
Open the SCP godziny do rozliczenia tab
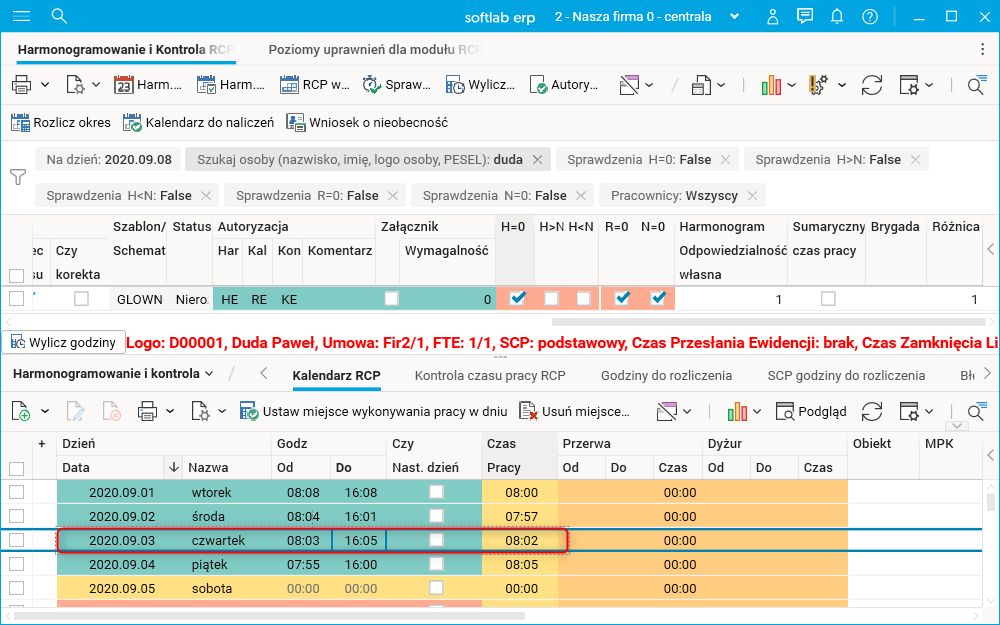click(846, 376)
